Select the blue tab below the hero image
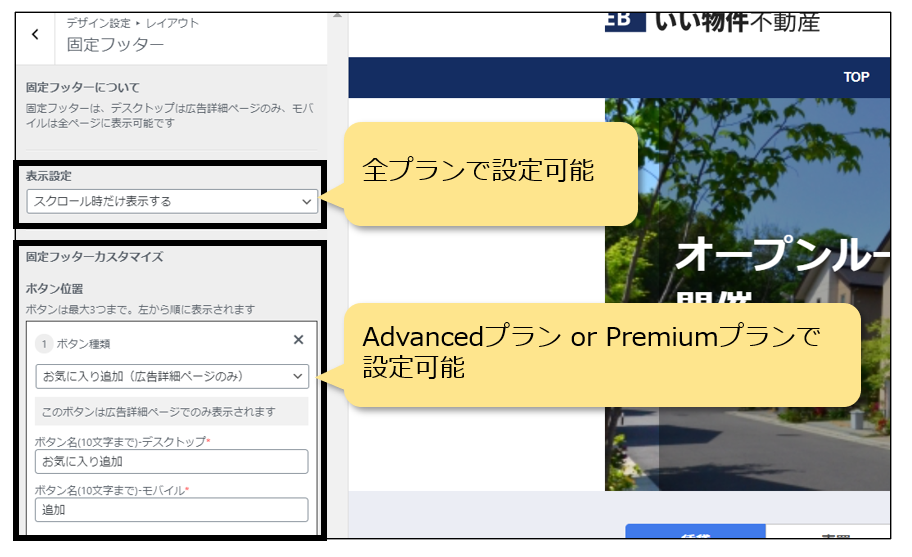 tap(695, 532)
